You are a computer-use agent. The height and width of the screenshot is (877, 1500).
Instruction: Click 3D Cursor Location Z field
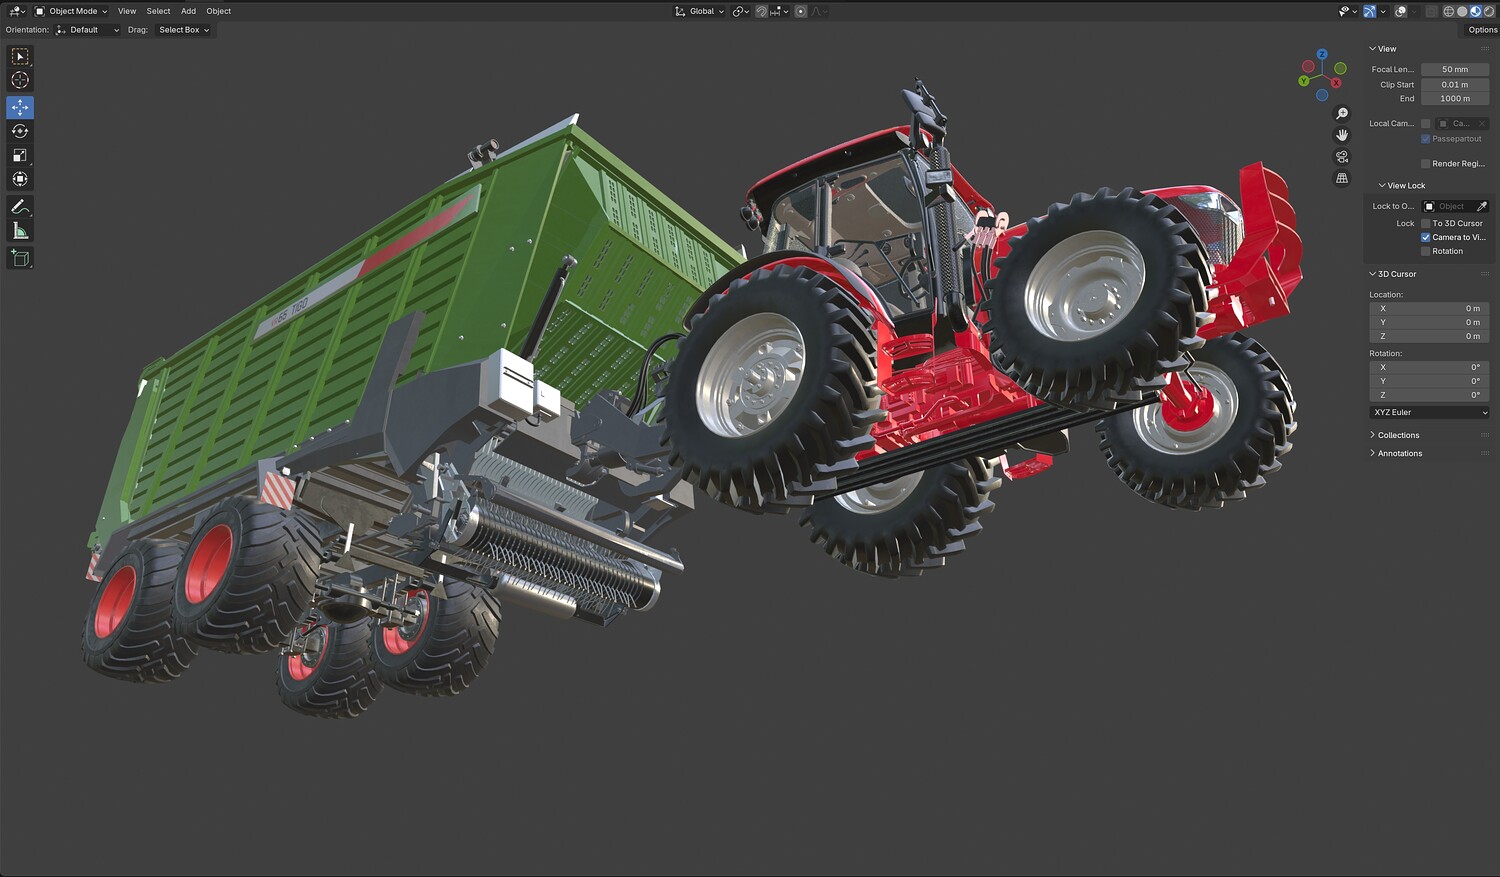[x=1430, y=337]
